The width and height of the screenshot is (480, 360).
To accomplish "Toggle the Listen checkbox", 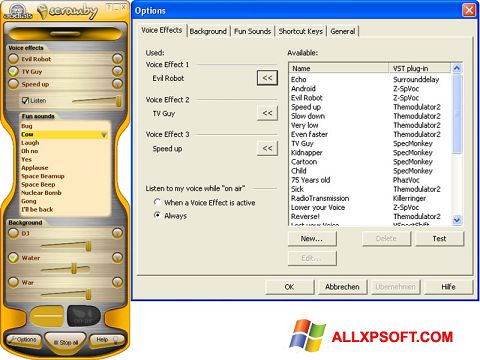I will point(25,100).
